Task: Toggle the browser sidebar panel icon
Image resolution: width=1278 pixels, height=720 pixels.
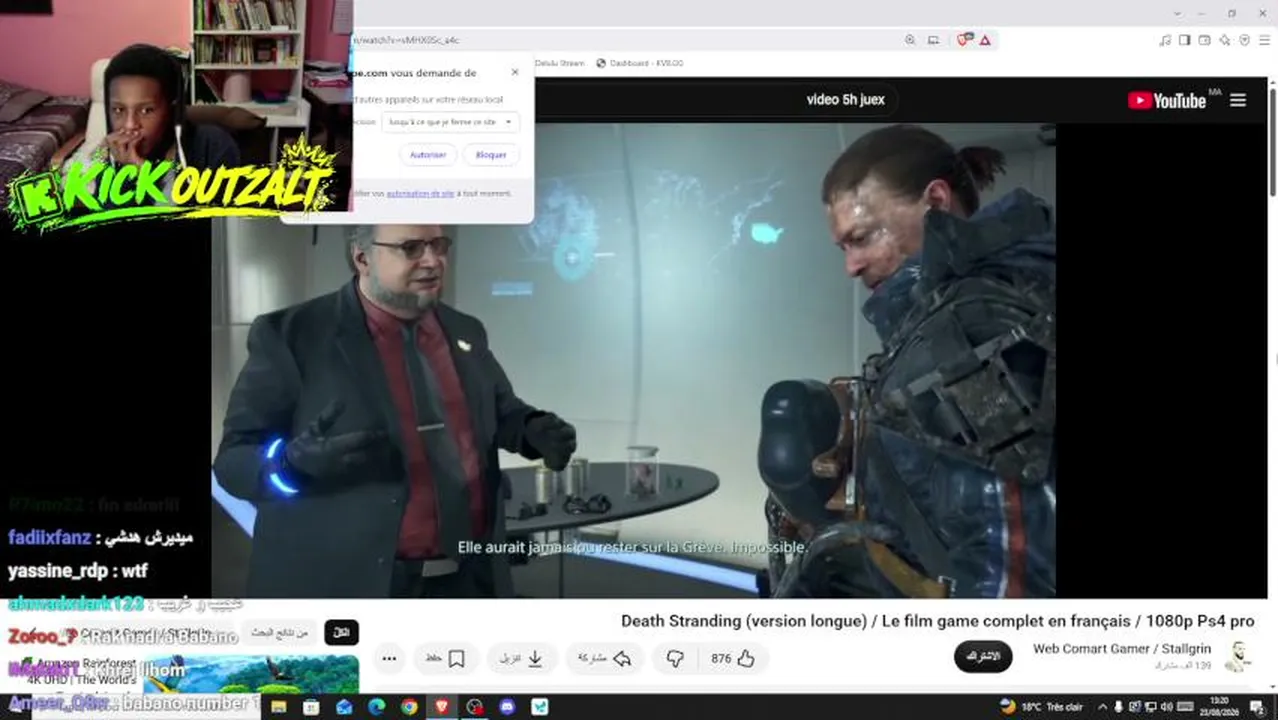Action: [1185, 40]
